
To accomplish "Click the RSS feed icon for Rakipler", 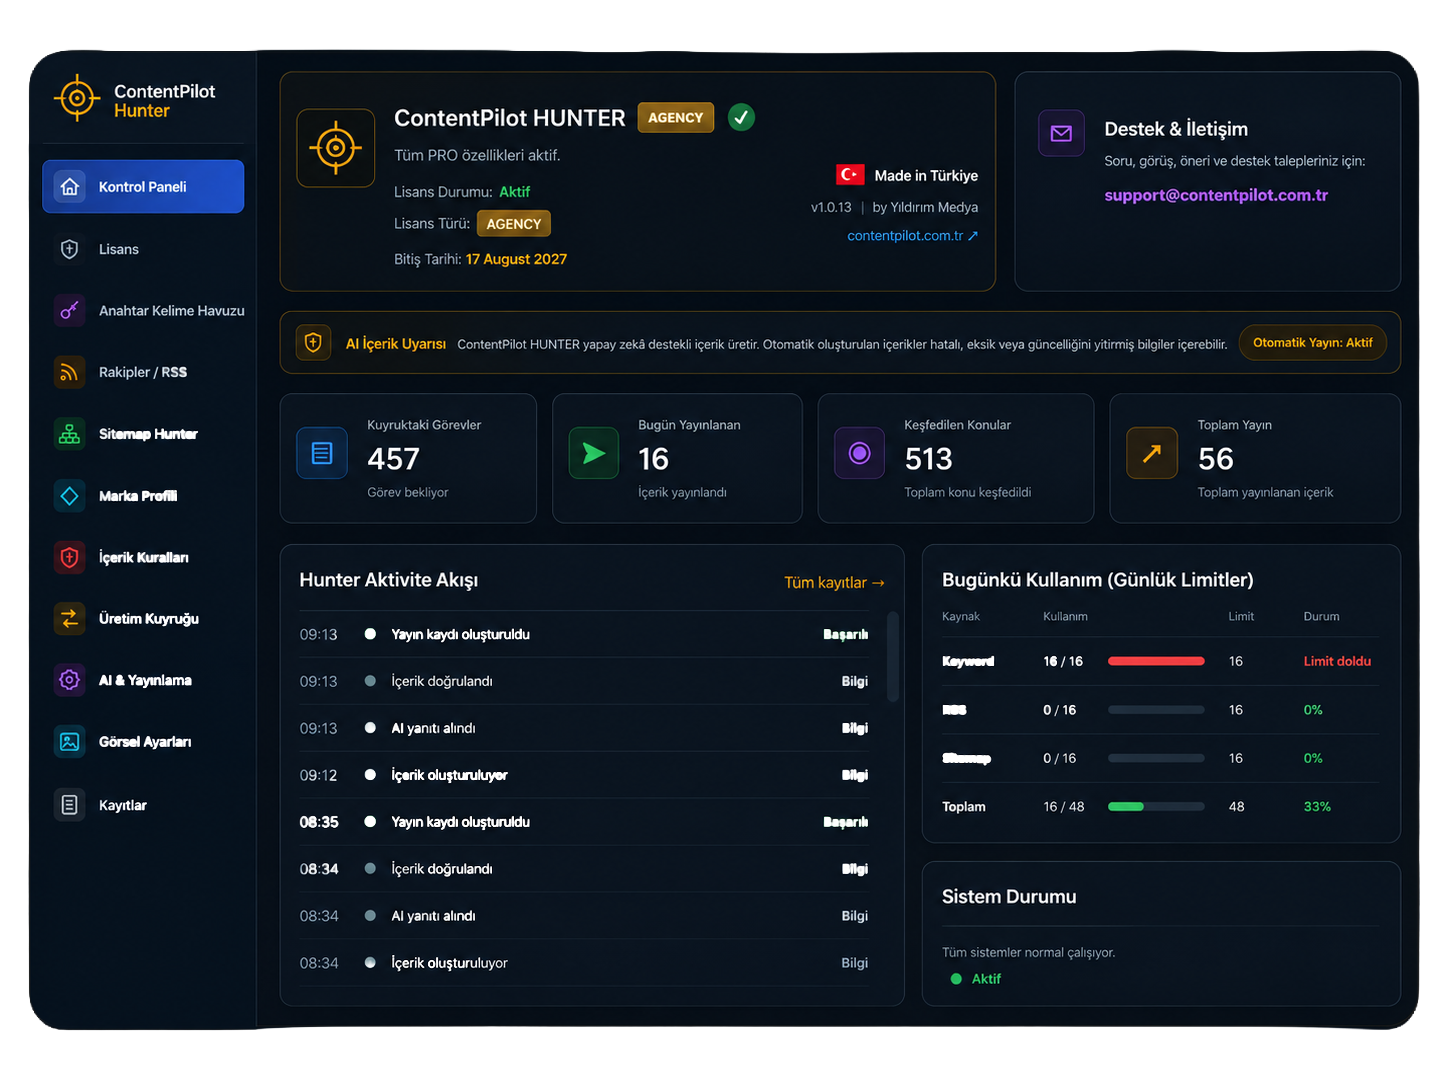I will coord(70,372).
